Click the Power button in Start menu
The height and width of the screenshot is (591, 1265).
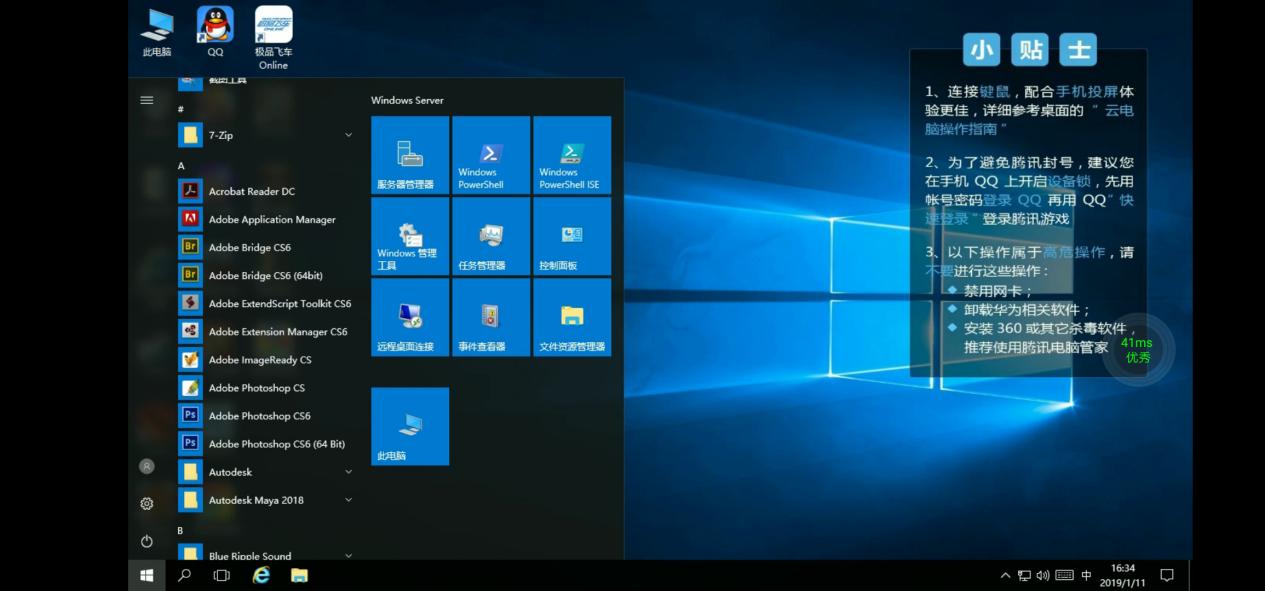click(147, 541)
